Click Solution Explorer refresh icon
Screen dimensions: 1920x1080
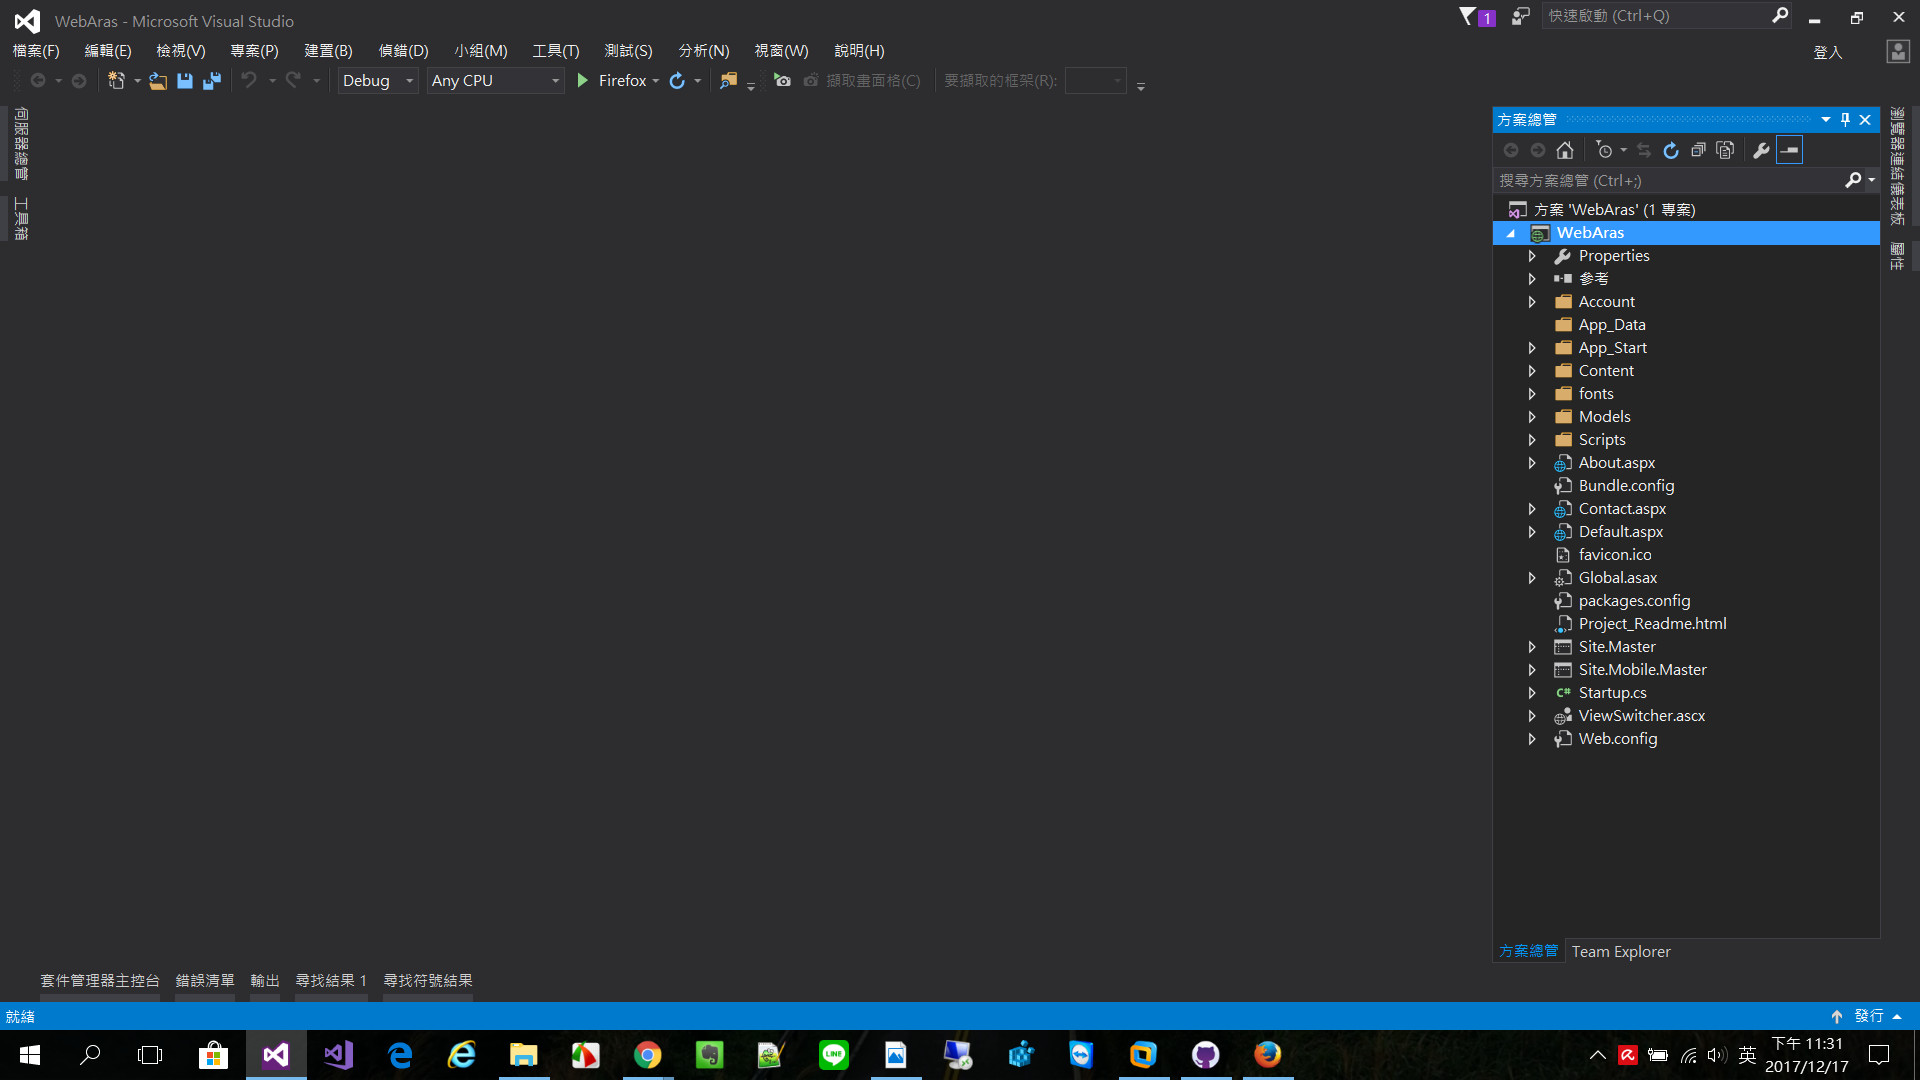coord(1671,150)
